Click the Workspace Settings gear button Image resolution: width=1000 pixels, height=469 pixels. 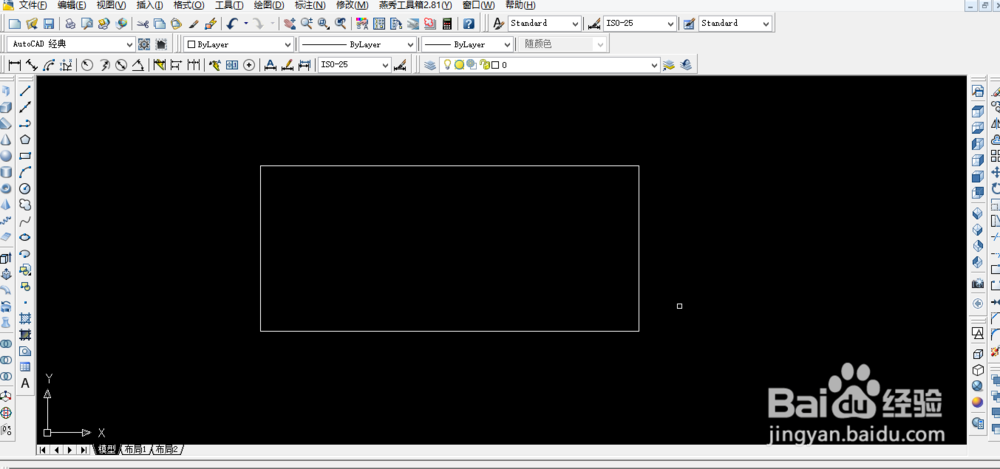click(144, 45)
